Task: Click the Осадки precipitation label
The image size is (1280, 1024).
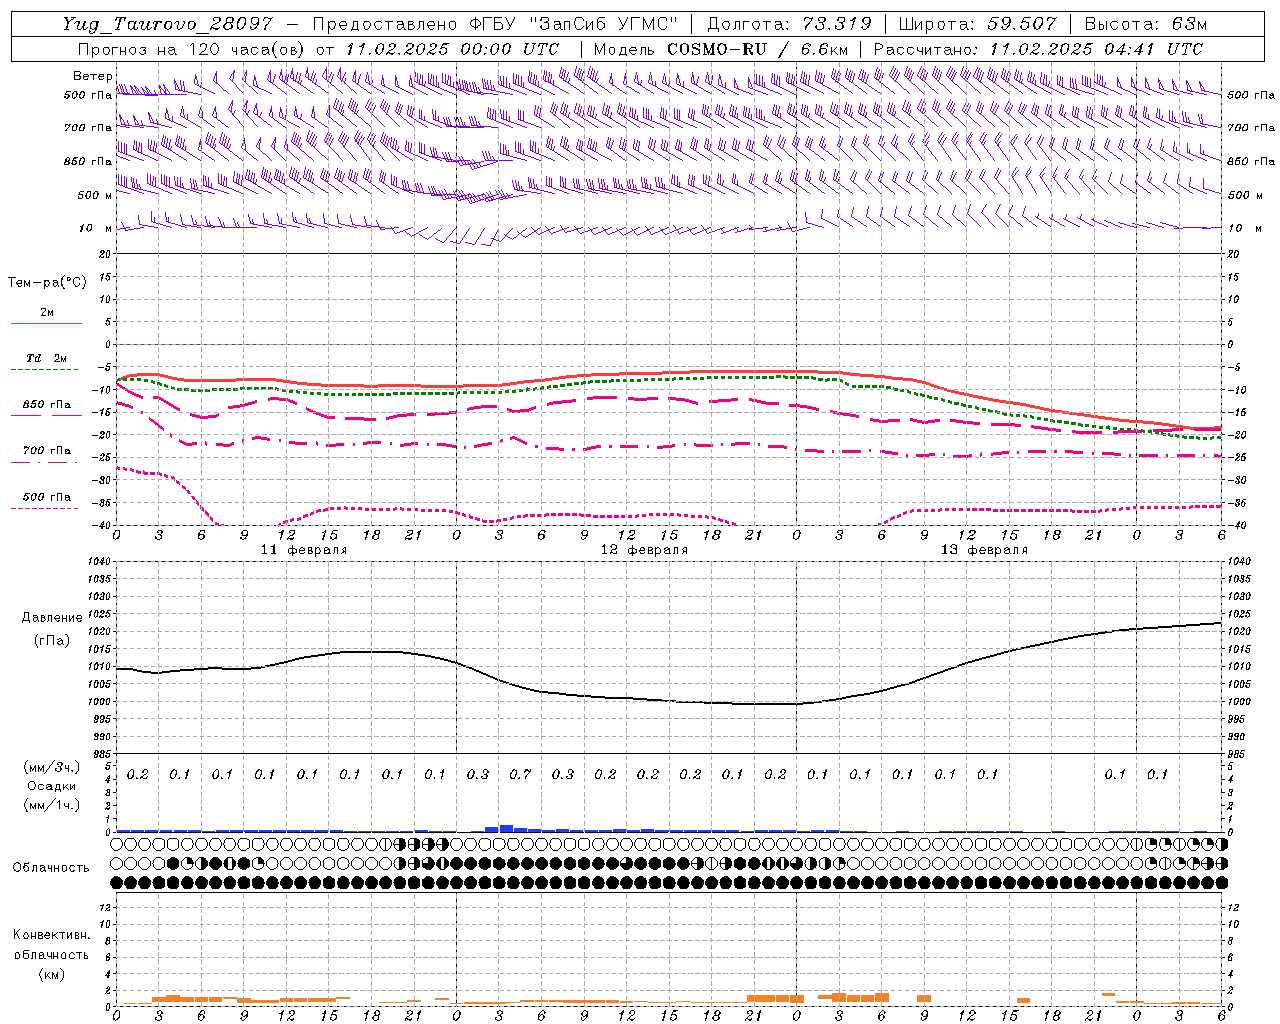Action: 52,786
